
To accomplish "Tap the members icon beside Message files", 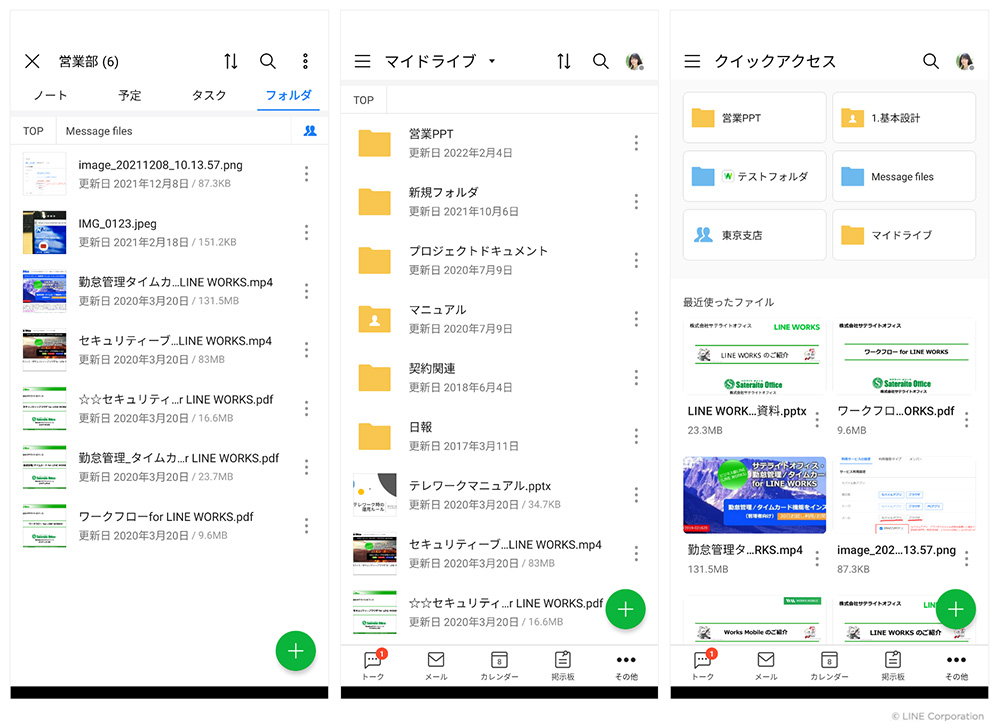I will (x=310, y=131).
